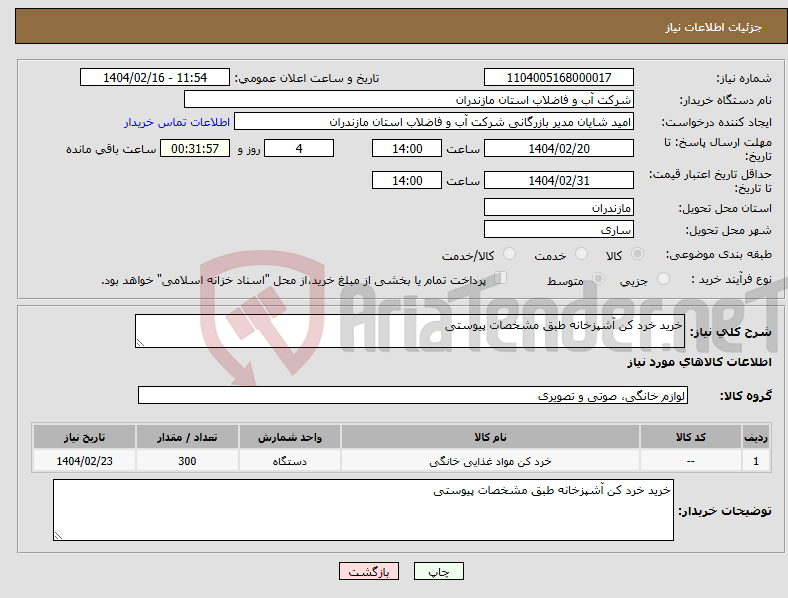Click the price validity time 14:00 field

tap(407, 180)
